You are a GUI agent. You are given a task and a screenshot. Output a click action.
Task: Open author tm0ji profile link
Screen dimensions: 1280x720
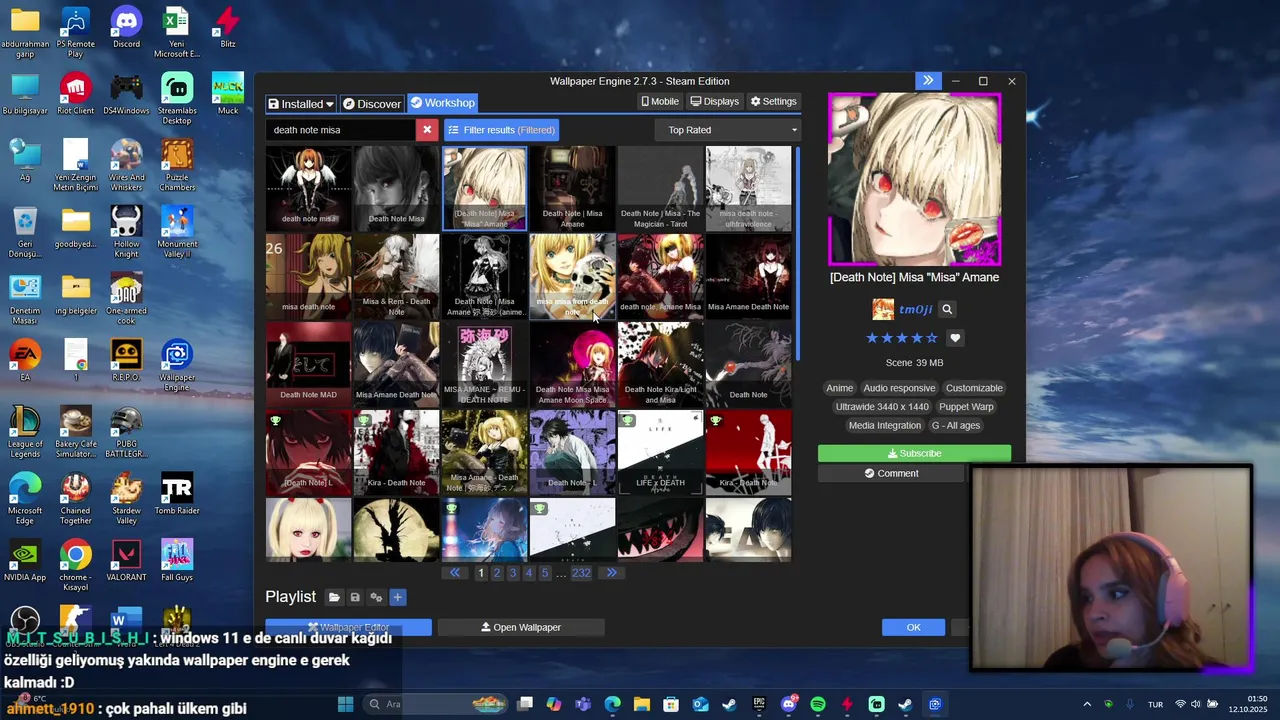[x=915, y=310]
